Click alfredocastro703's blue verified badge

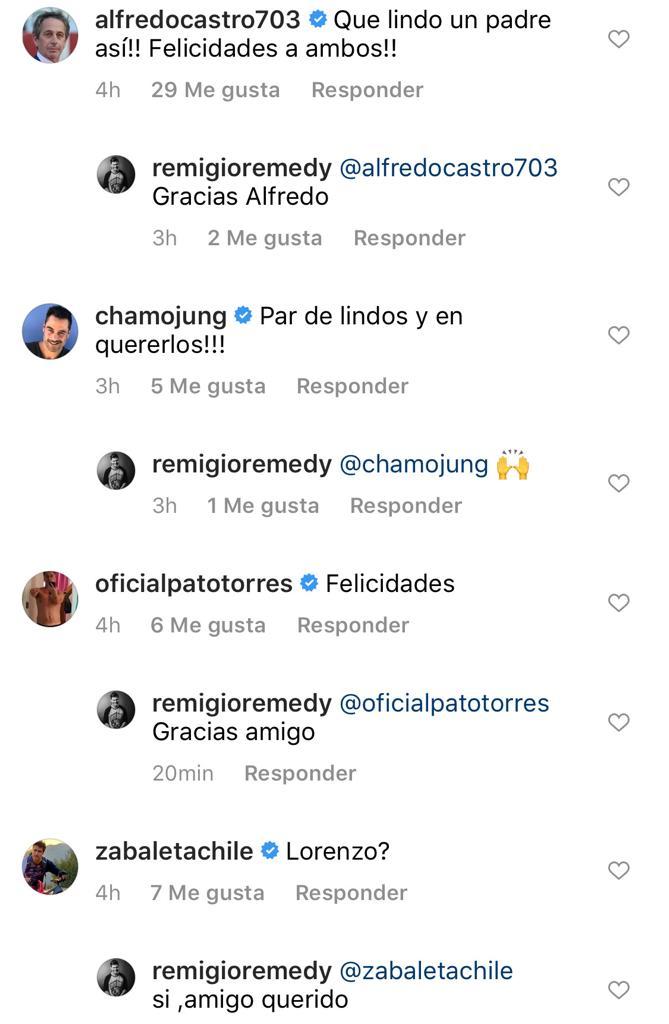(x=319, y=17)
